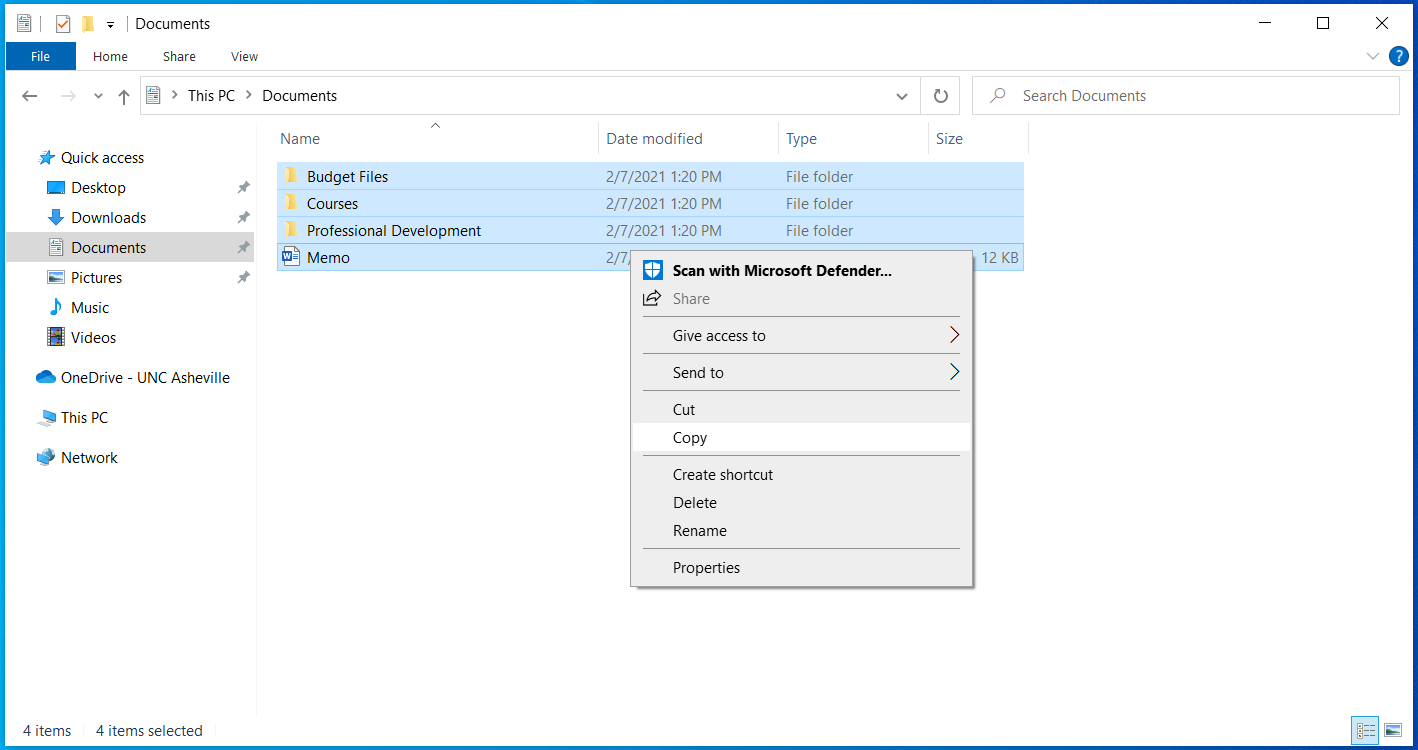Toggle the pin next to Downloads
Image resolution: width=1418 pixels, height=750 pixels.
click(243, 218)
